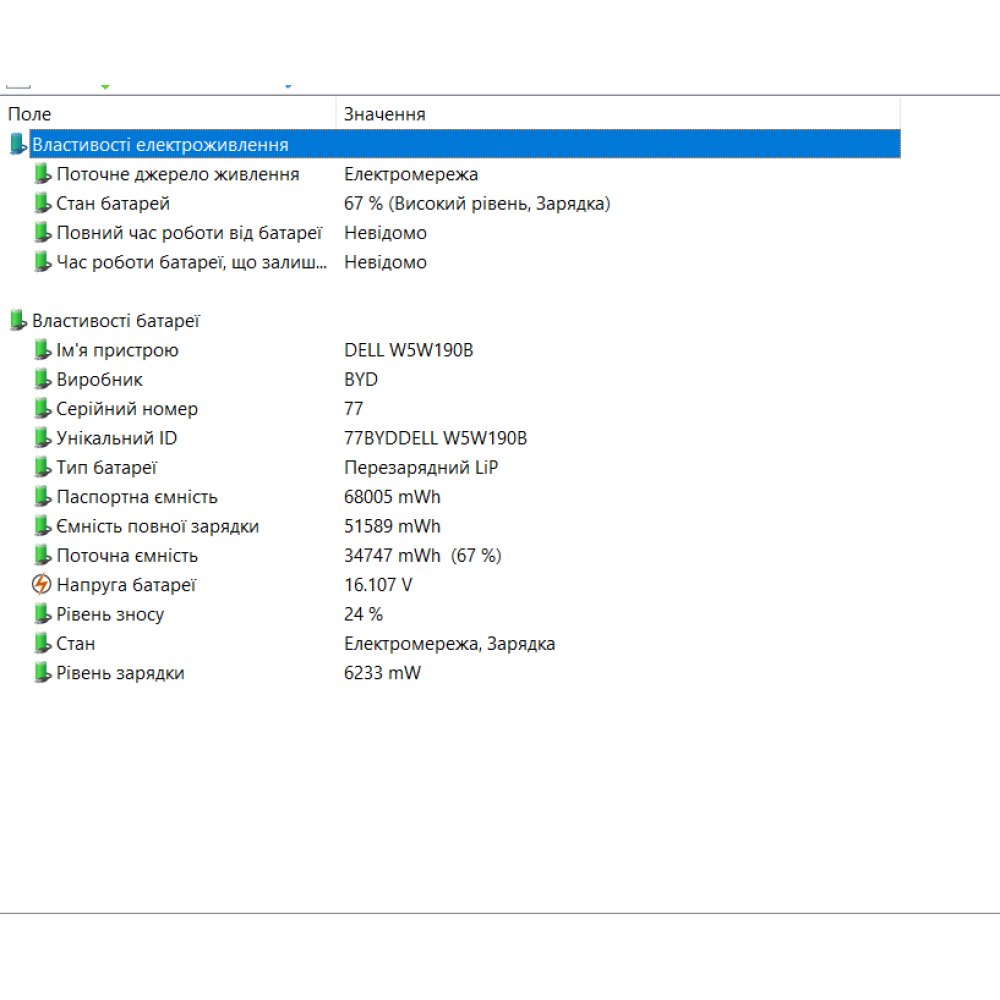
Task: Click the green arrow icon in the toolbar
Action: [104, 86]
